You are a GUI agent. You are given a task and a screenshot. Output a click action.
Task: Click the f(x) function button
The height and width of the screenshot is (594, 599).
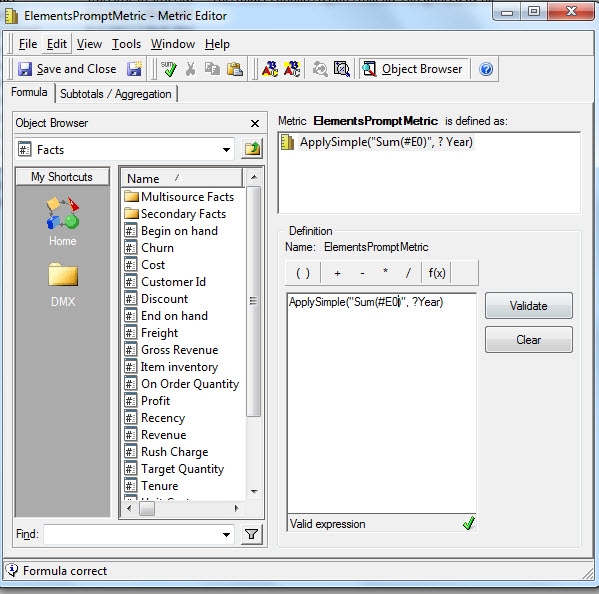coord(437,273)
